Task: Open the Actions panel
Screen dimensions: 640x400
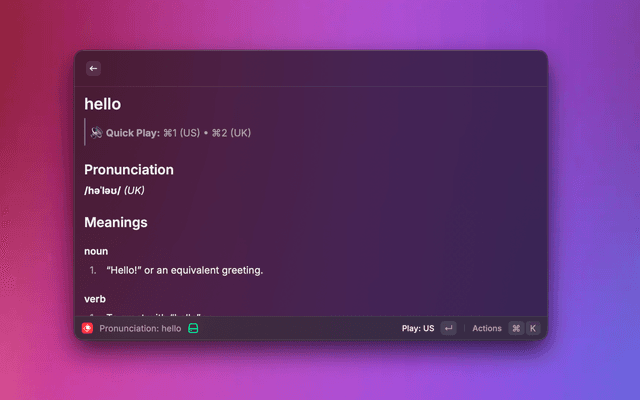Action: [487, 328]
